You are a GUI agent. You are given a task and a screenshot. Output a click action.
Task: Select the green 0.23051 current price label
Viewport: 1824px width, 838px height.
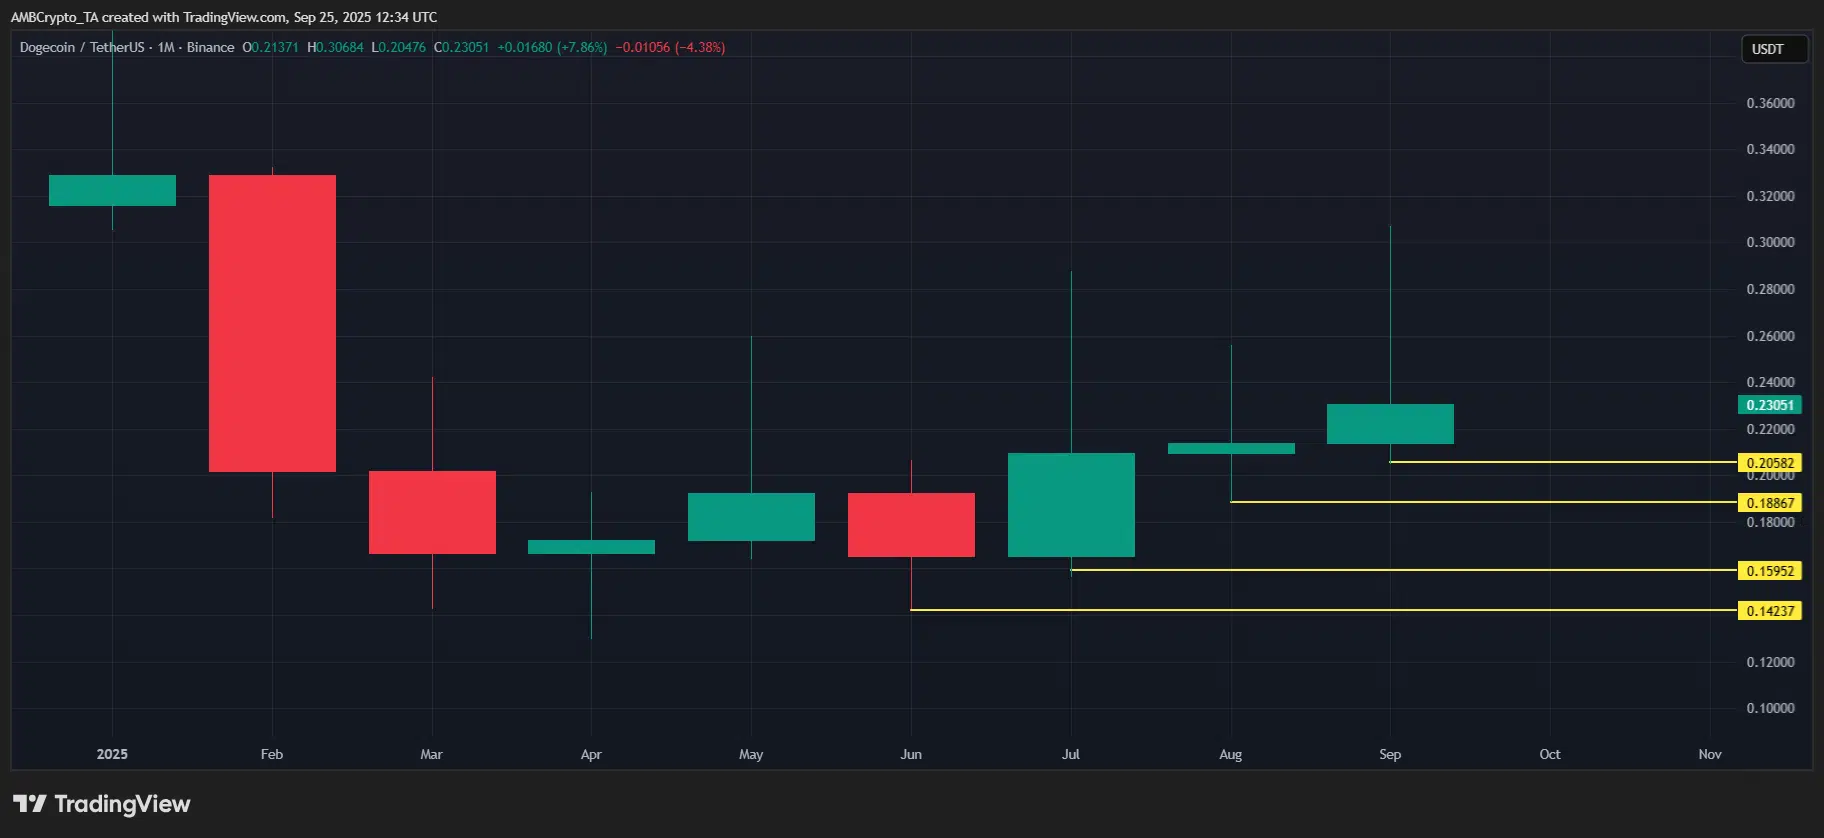1769,405
